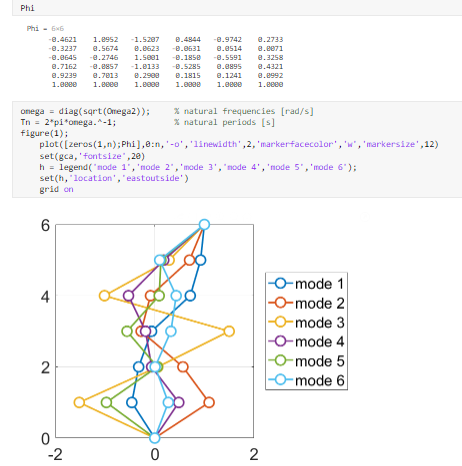The height and width of the screenshot is (466, 462).
Task: Select the 'Phi = 6×6' output header
Action: [45, 28]
